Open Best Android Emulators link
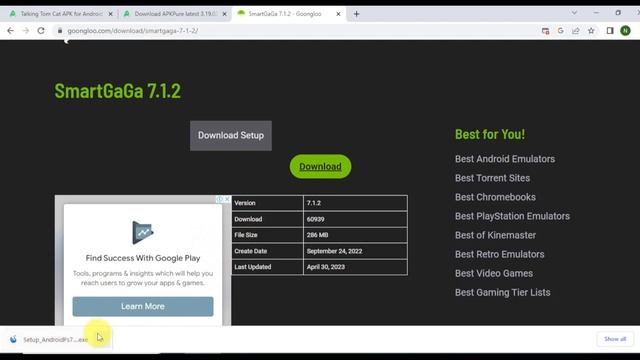The height and width of the screenshot is (360, 640). pos(505,159)
